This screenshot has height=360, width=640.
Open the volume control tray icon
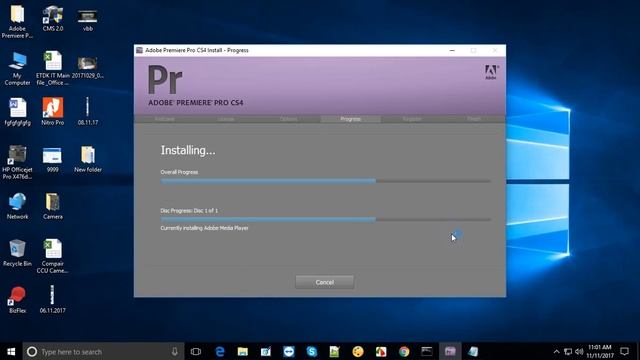[x=579, y=351]
